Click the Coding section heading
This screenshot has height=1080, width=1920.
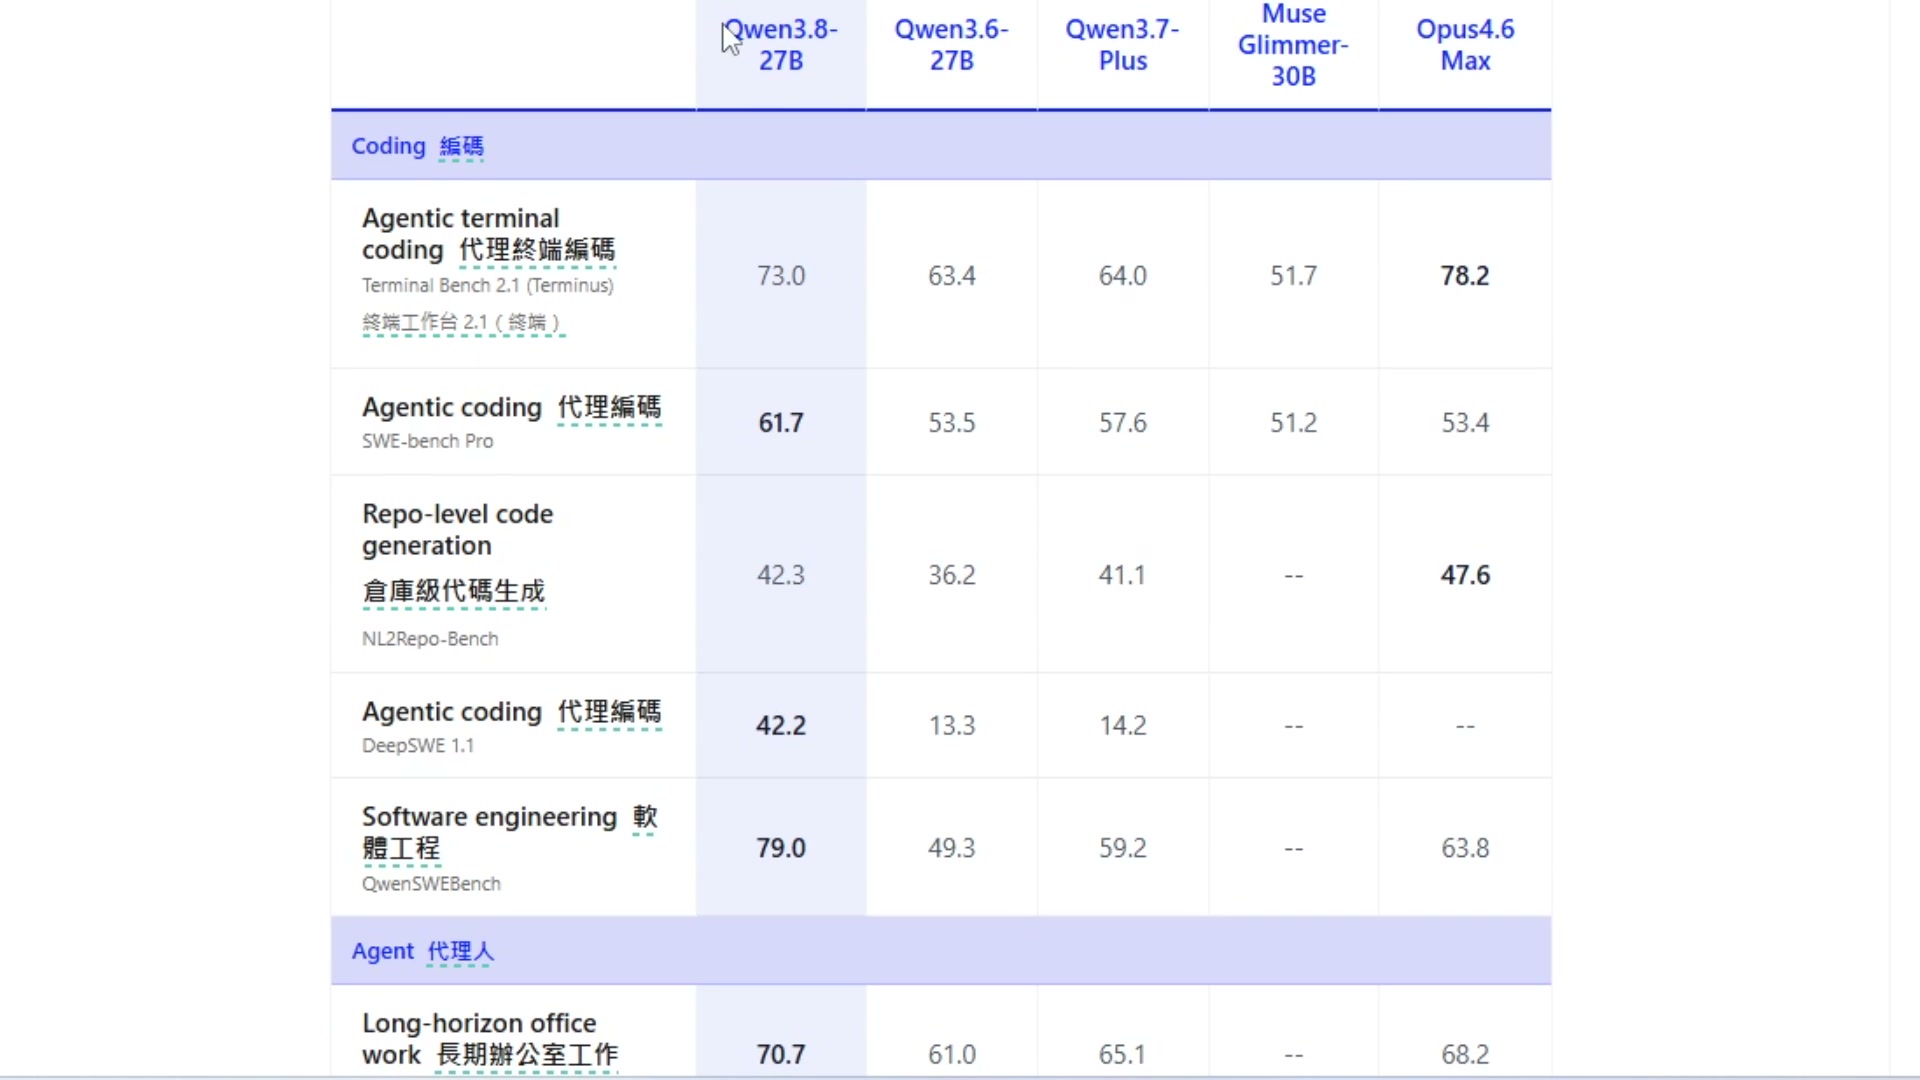tap(388, 146)
